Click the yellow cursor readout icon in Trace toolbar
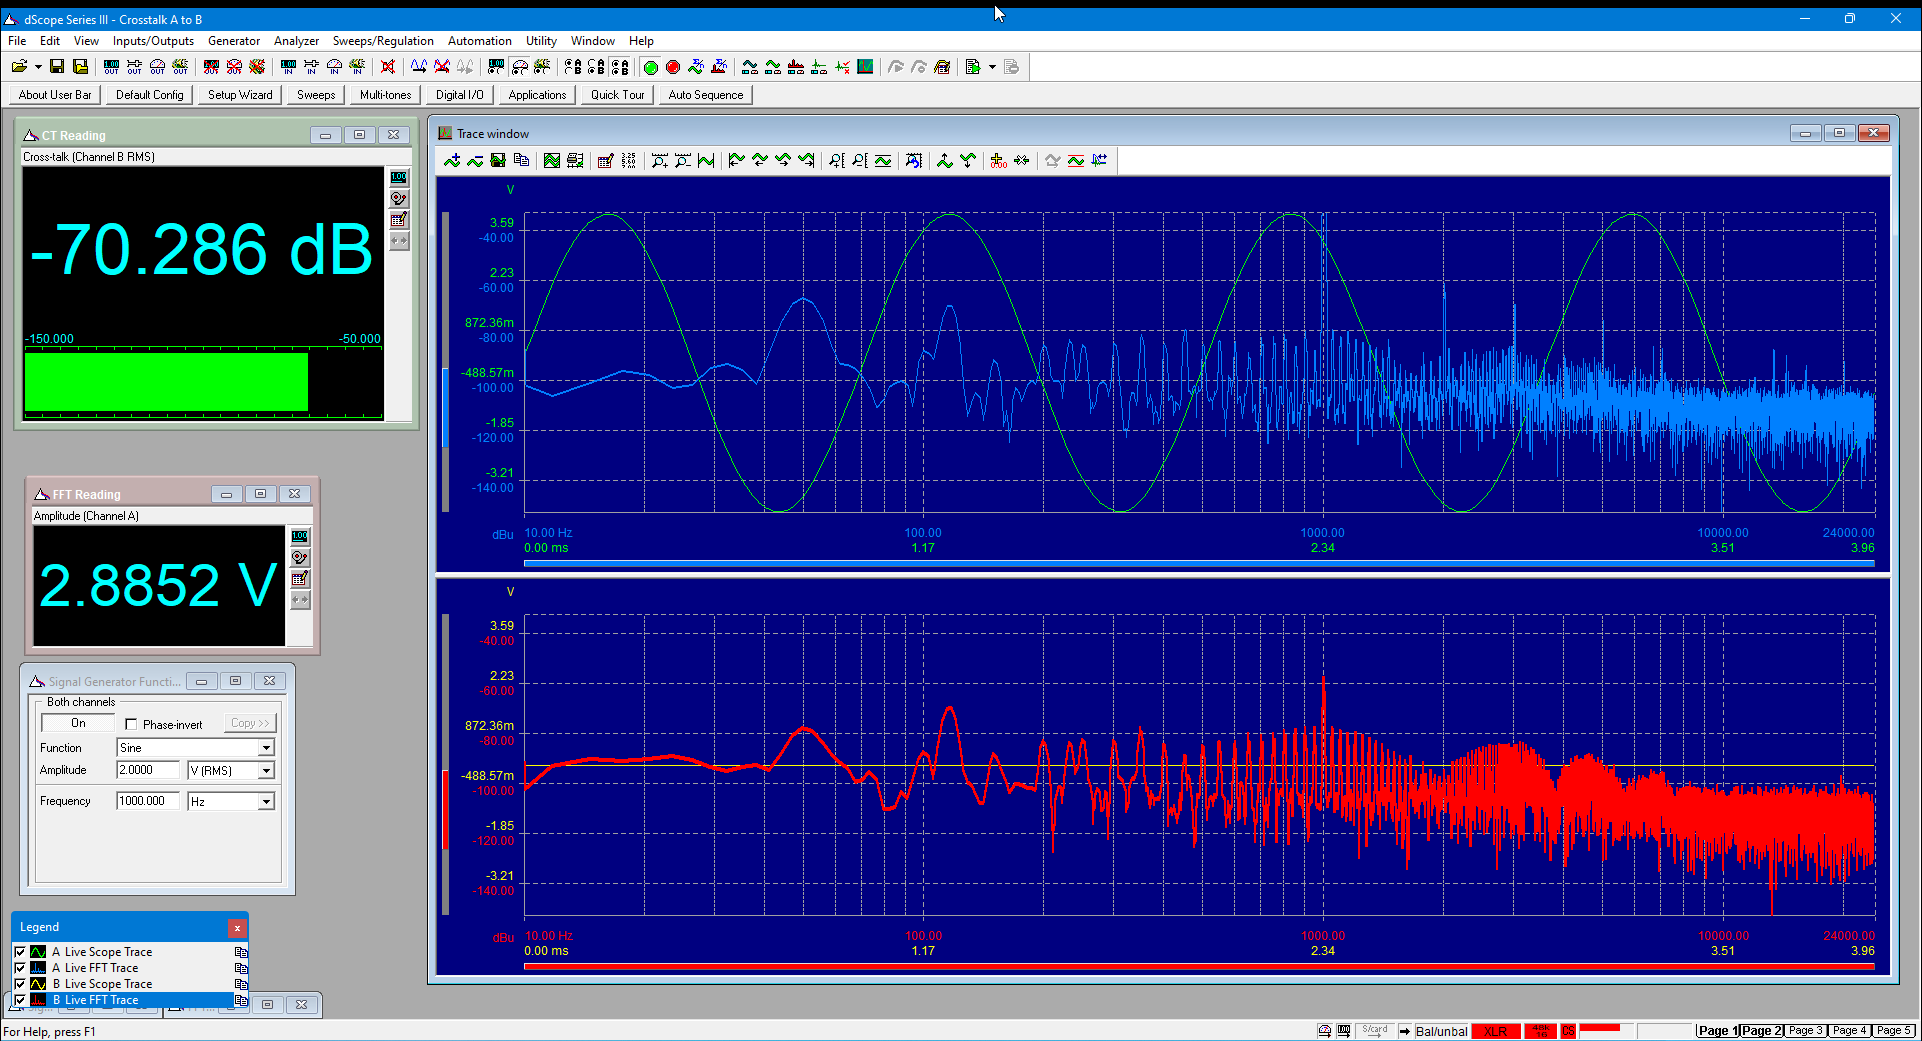 point(998,161)
